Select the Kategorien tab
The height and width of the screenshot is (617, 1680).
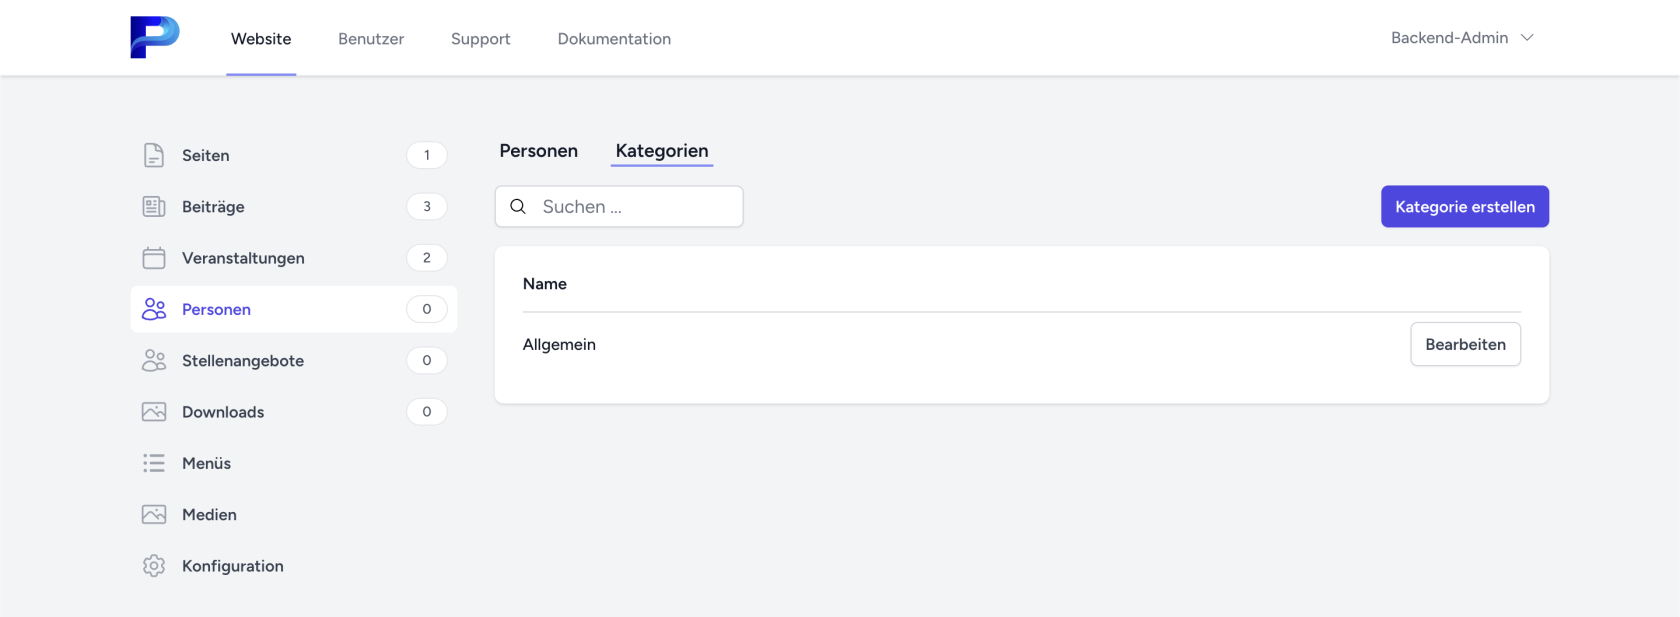(x=661, y=151)
